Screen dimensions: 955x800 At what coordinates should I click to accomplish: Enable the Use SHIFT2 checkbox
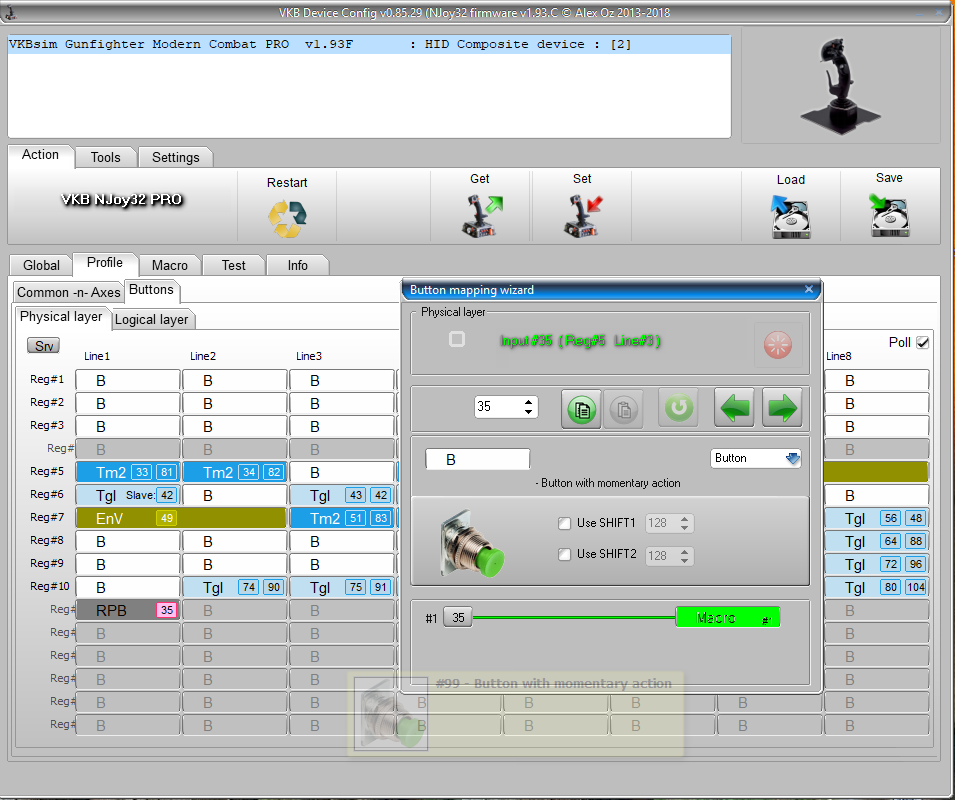(565, 554)
